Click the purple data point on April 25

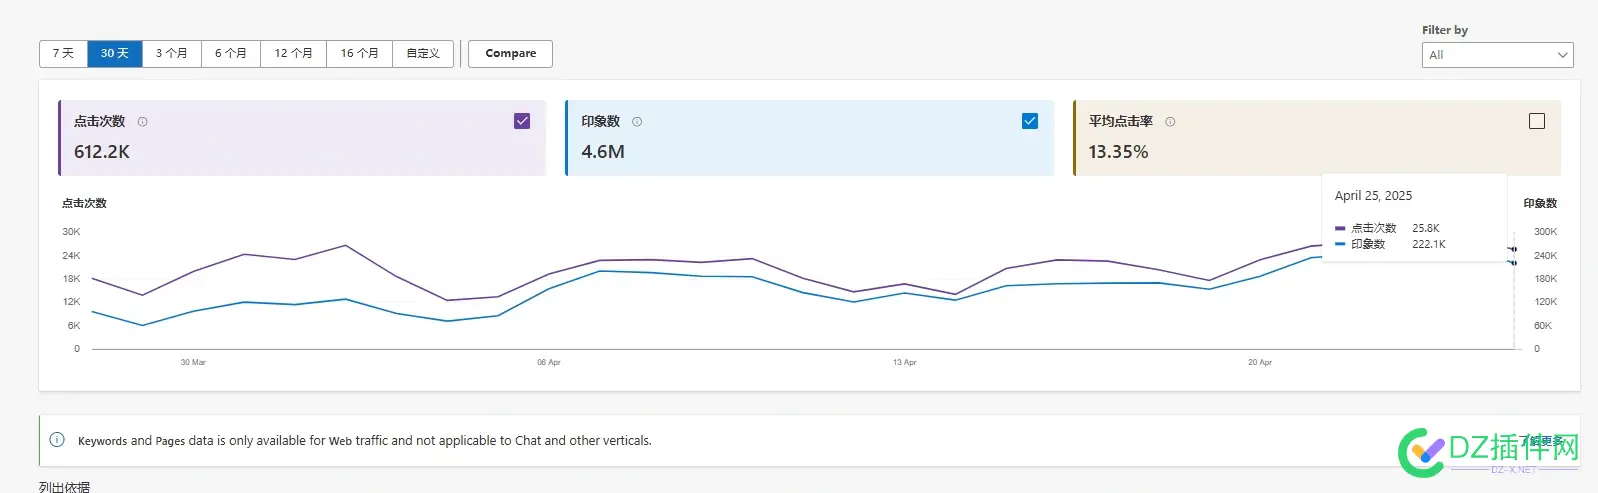1513,249
